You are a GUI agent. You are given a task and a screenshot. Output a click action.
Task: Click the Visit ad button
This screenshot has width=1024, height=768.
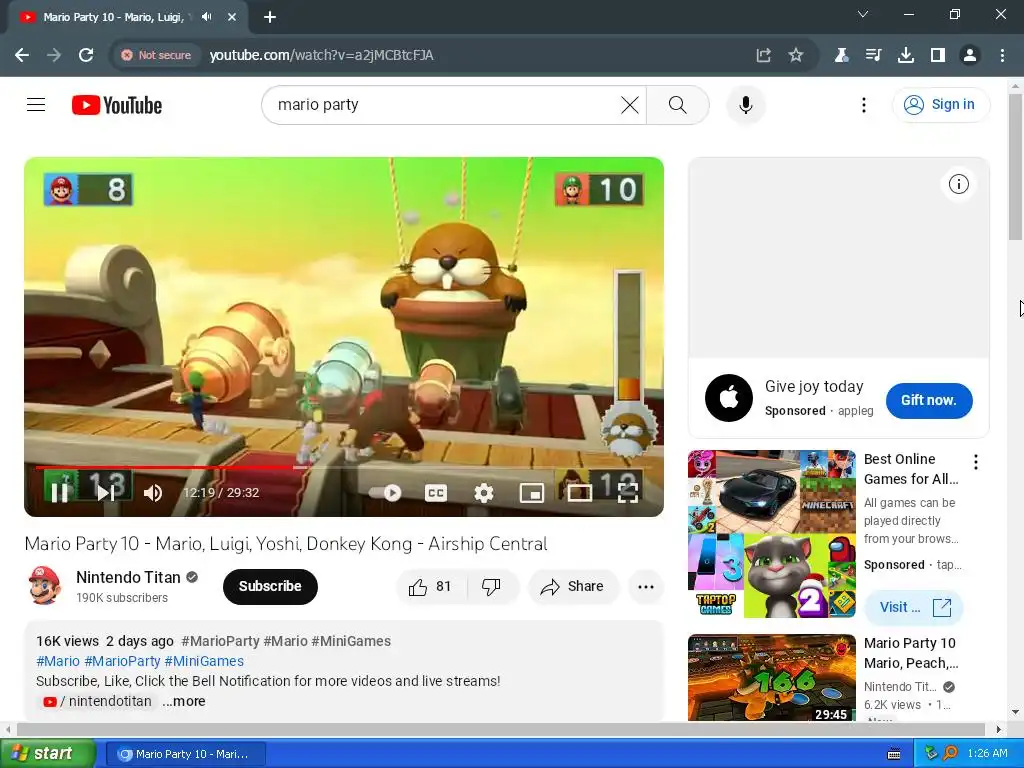[914, 607]
